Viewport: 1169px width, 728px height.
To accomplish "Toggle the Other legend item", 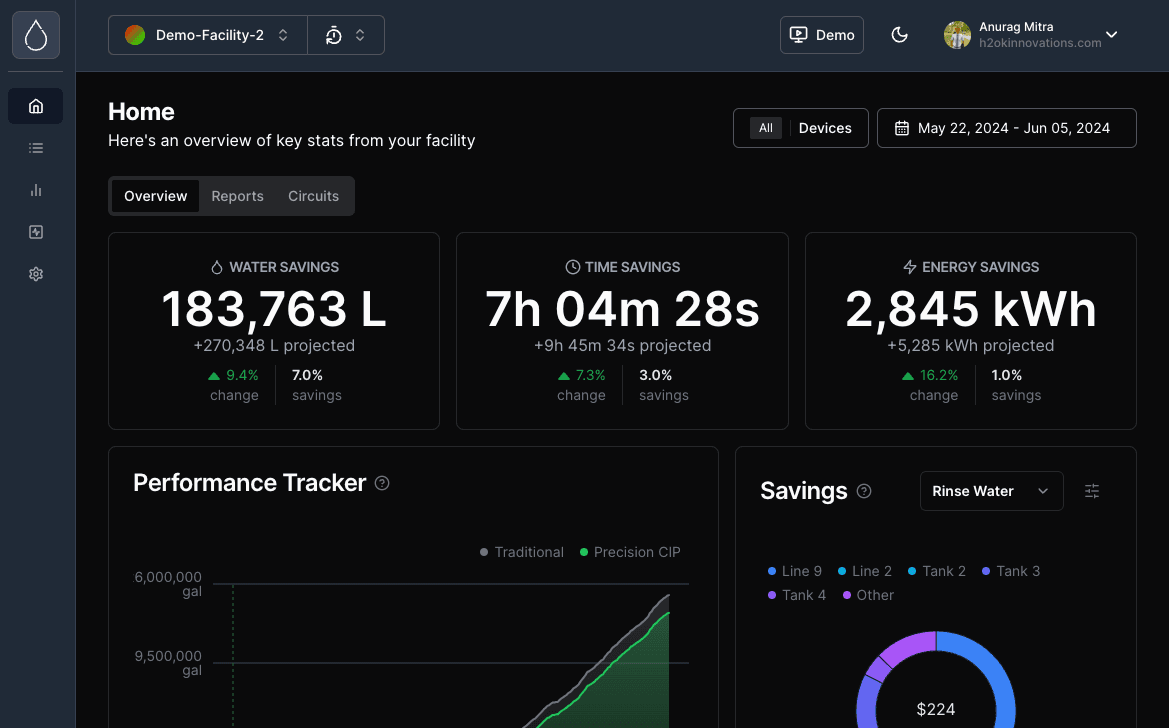I will click(x=868, y=595).
